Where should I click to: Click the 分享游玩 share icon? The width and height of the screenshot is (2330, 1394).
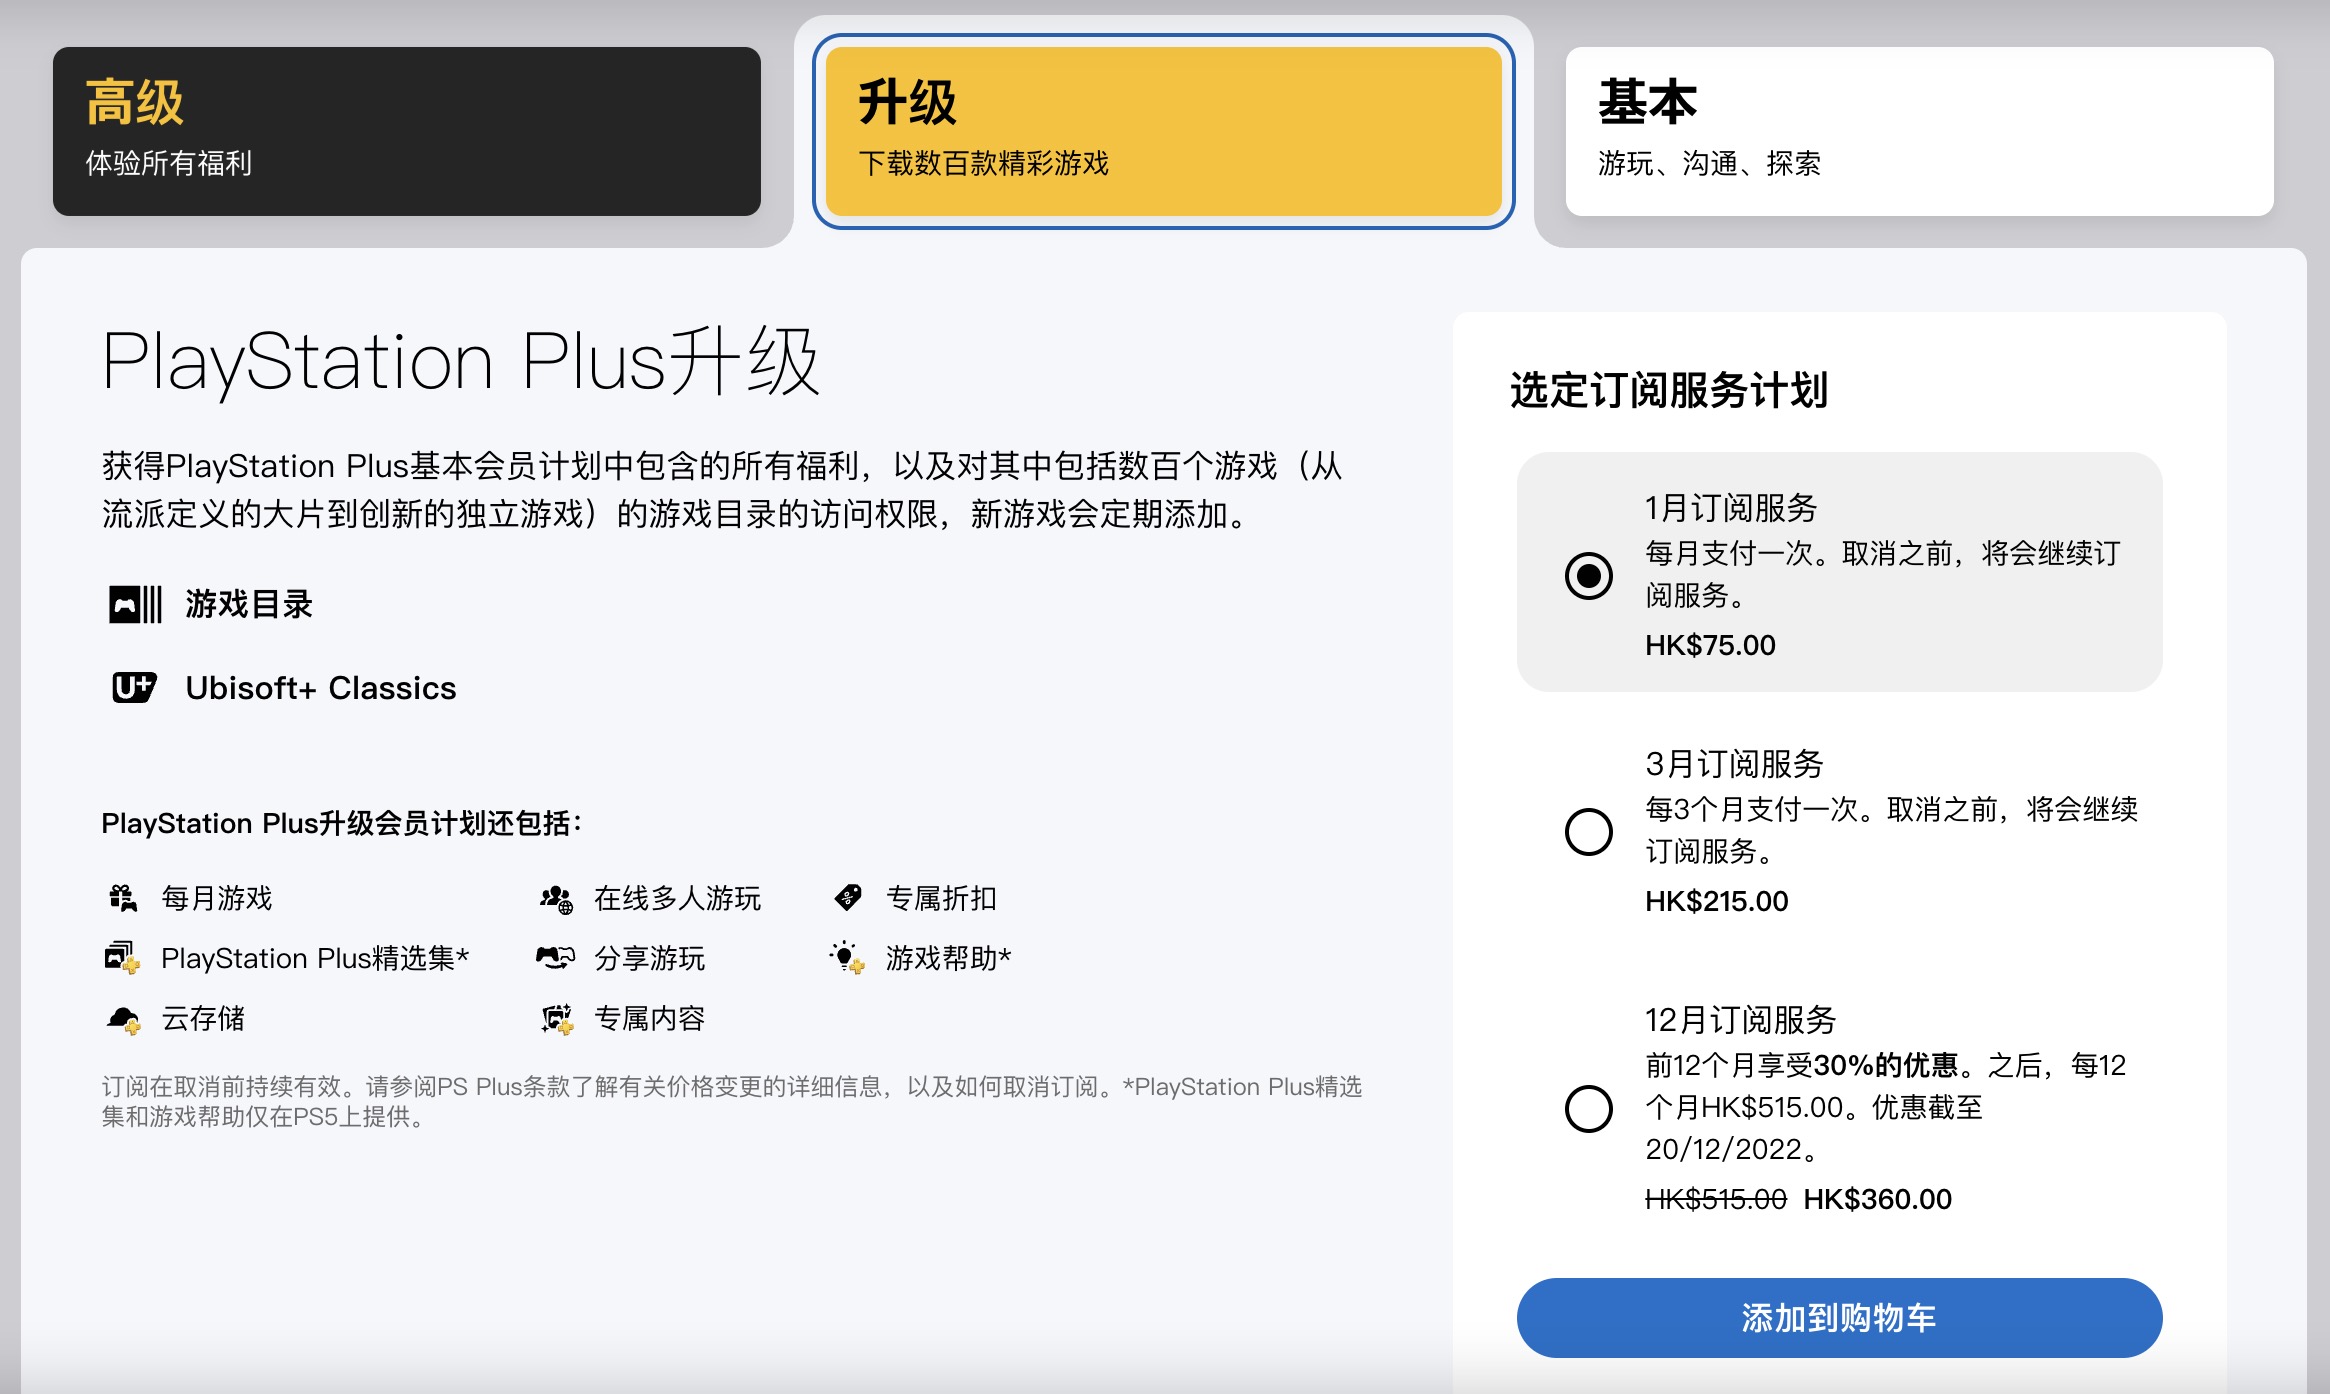548,958
